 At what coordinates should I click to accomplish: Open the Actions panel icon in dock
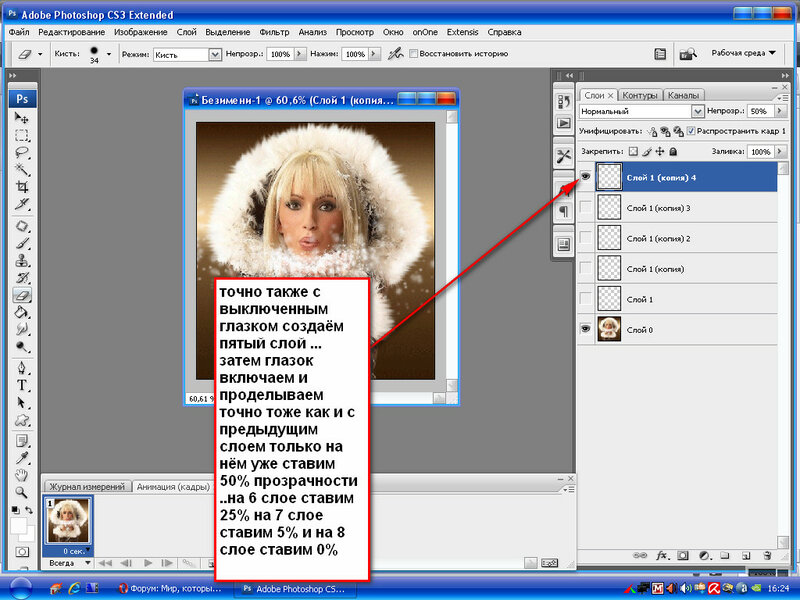coord(564,123)
